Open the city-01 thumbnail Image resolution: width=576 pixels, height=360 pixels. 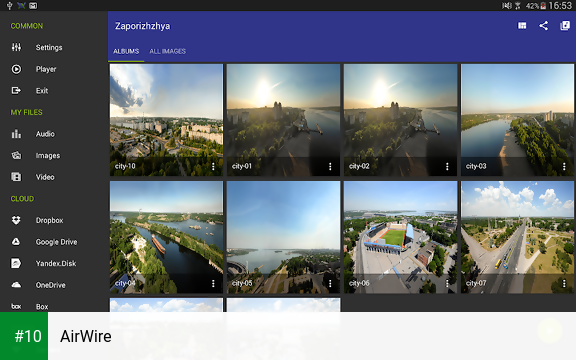[x=283, y=120]
